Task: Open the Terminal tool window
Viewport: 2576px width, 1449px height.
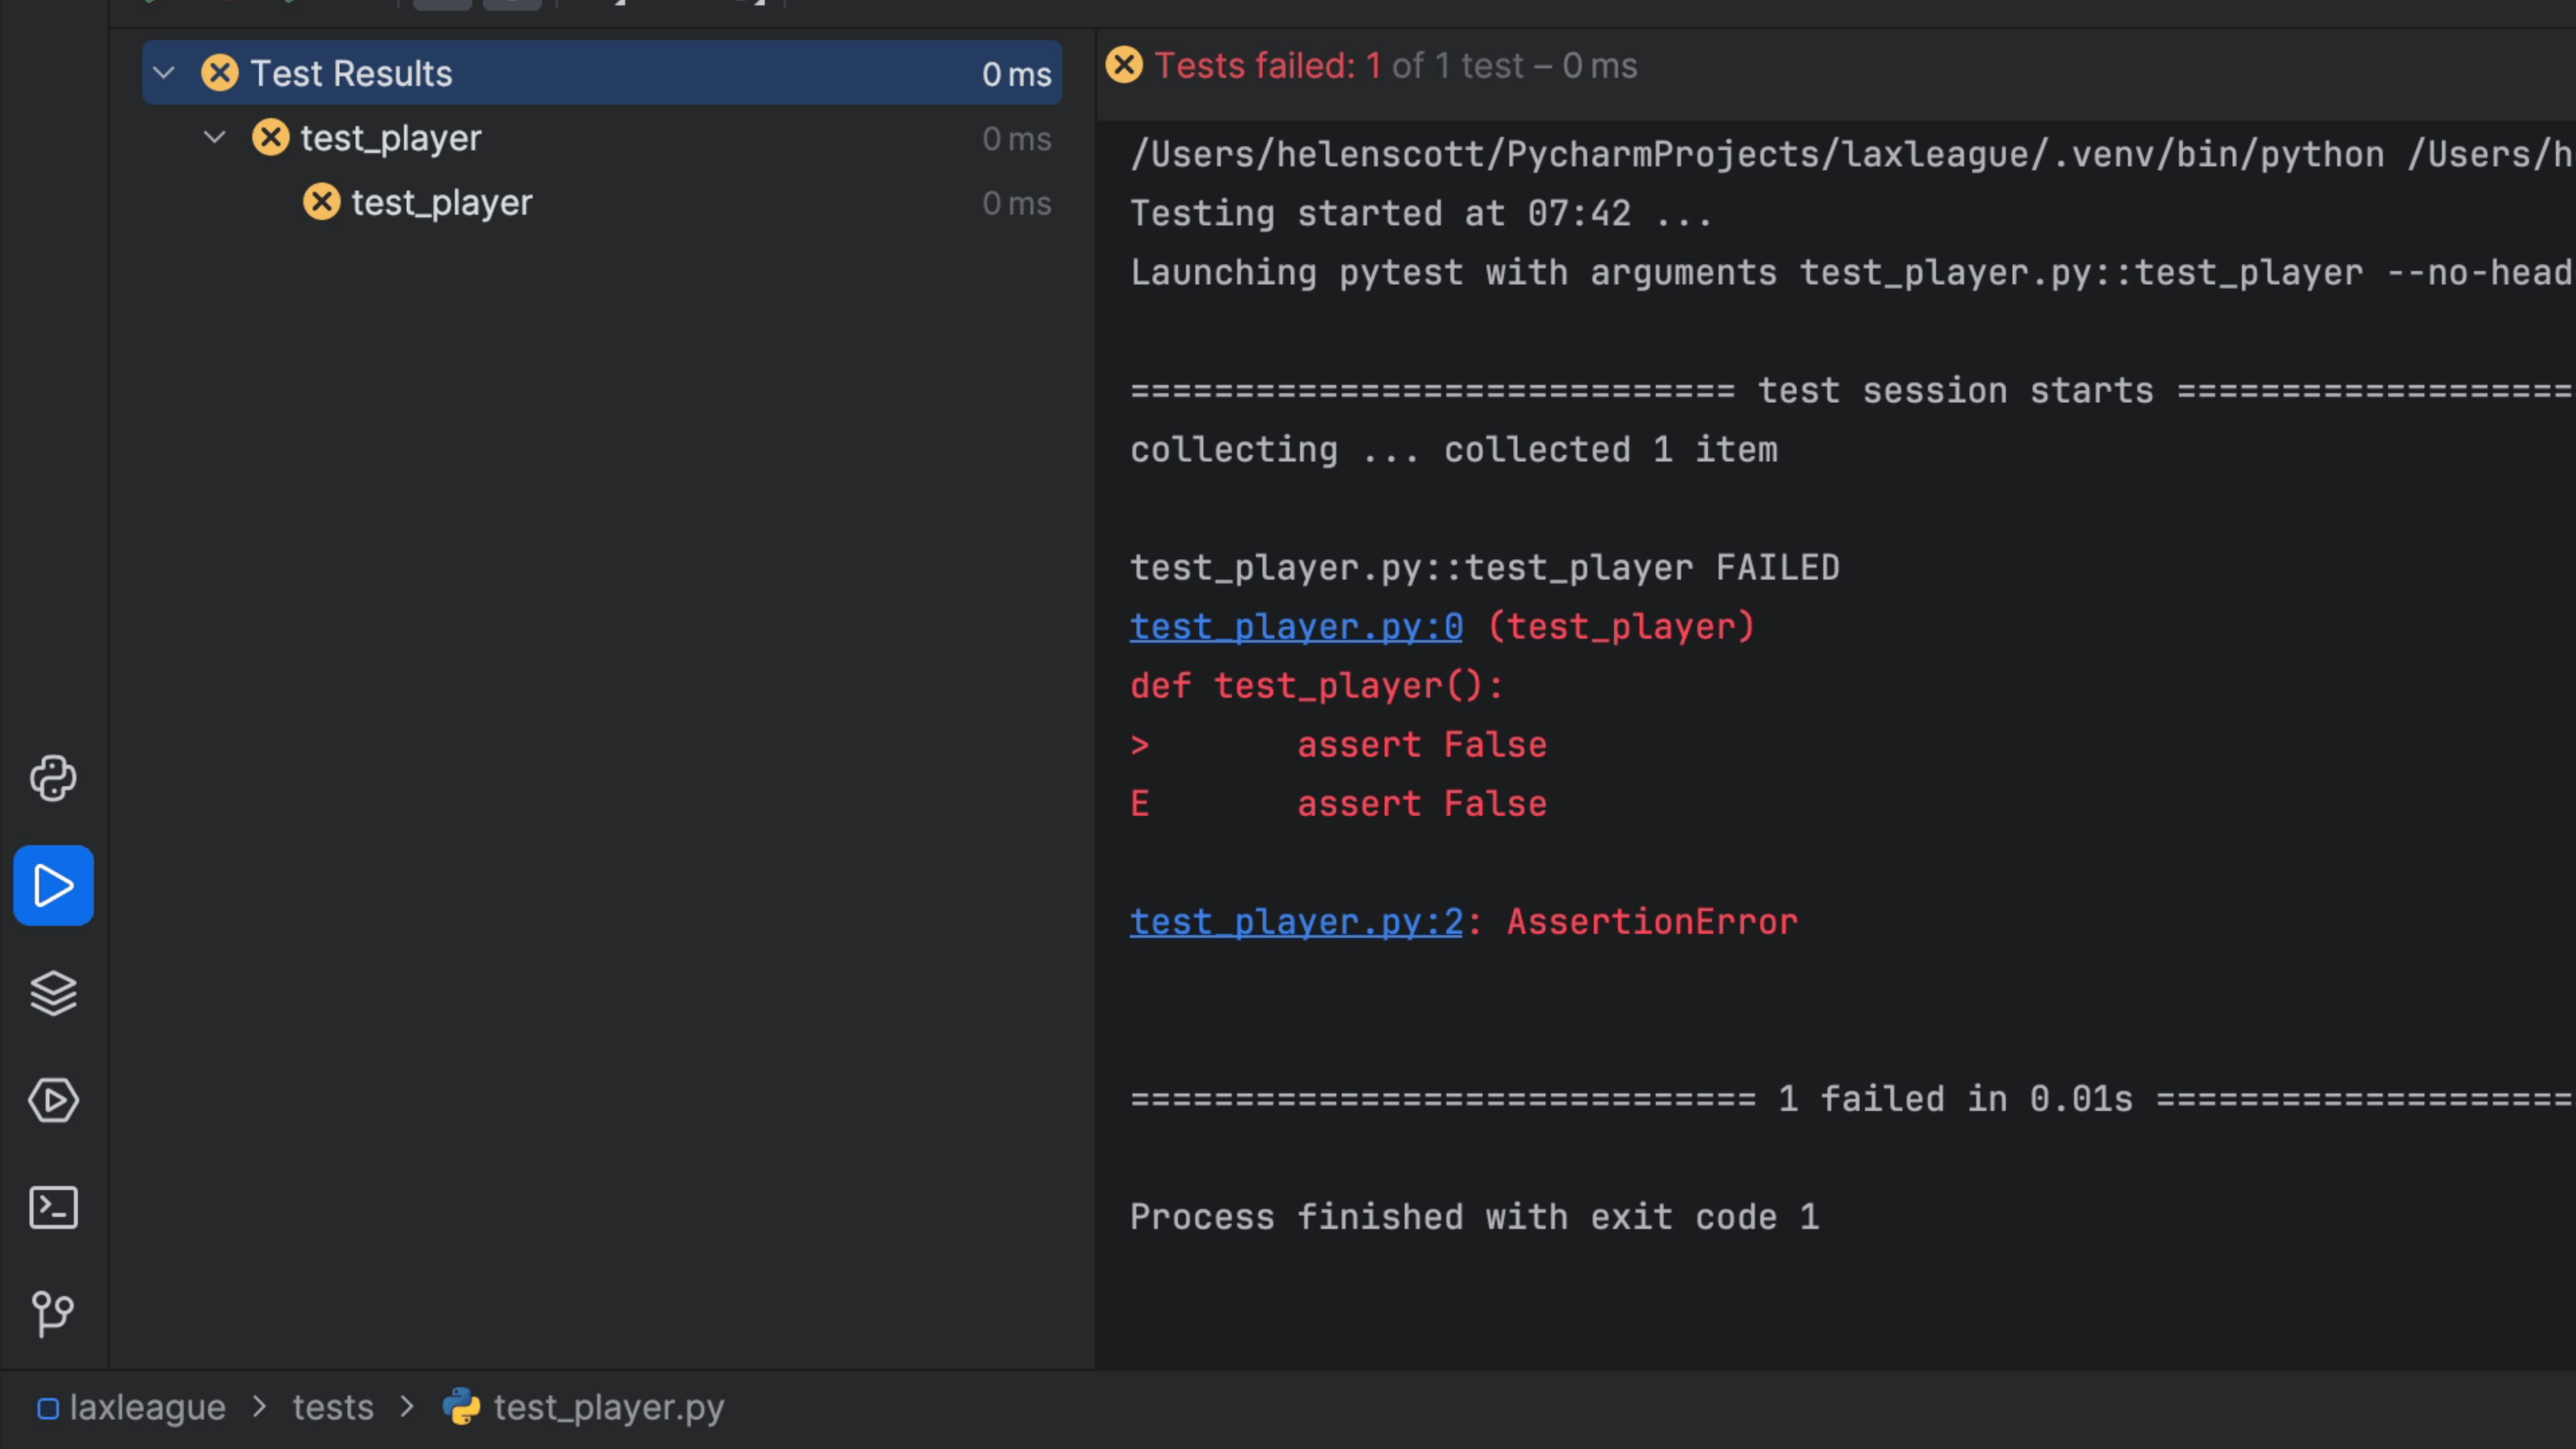Action: 53,1207
